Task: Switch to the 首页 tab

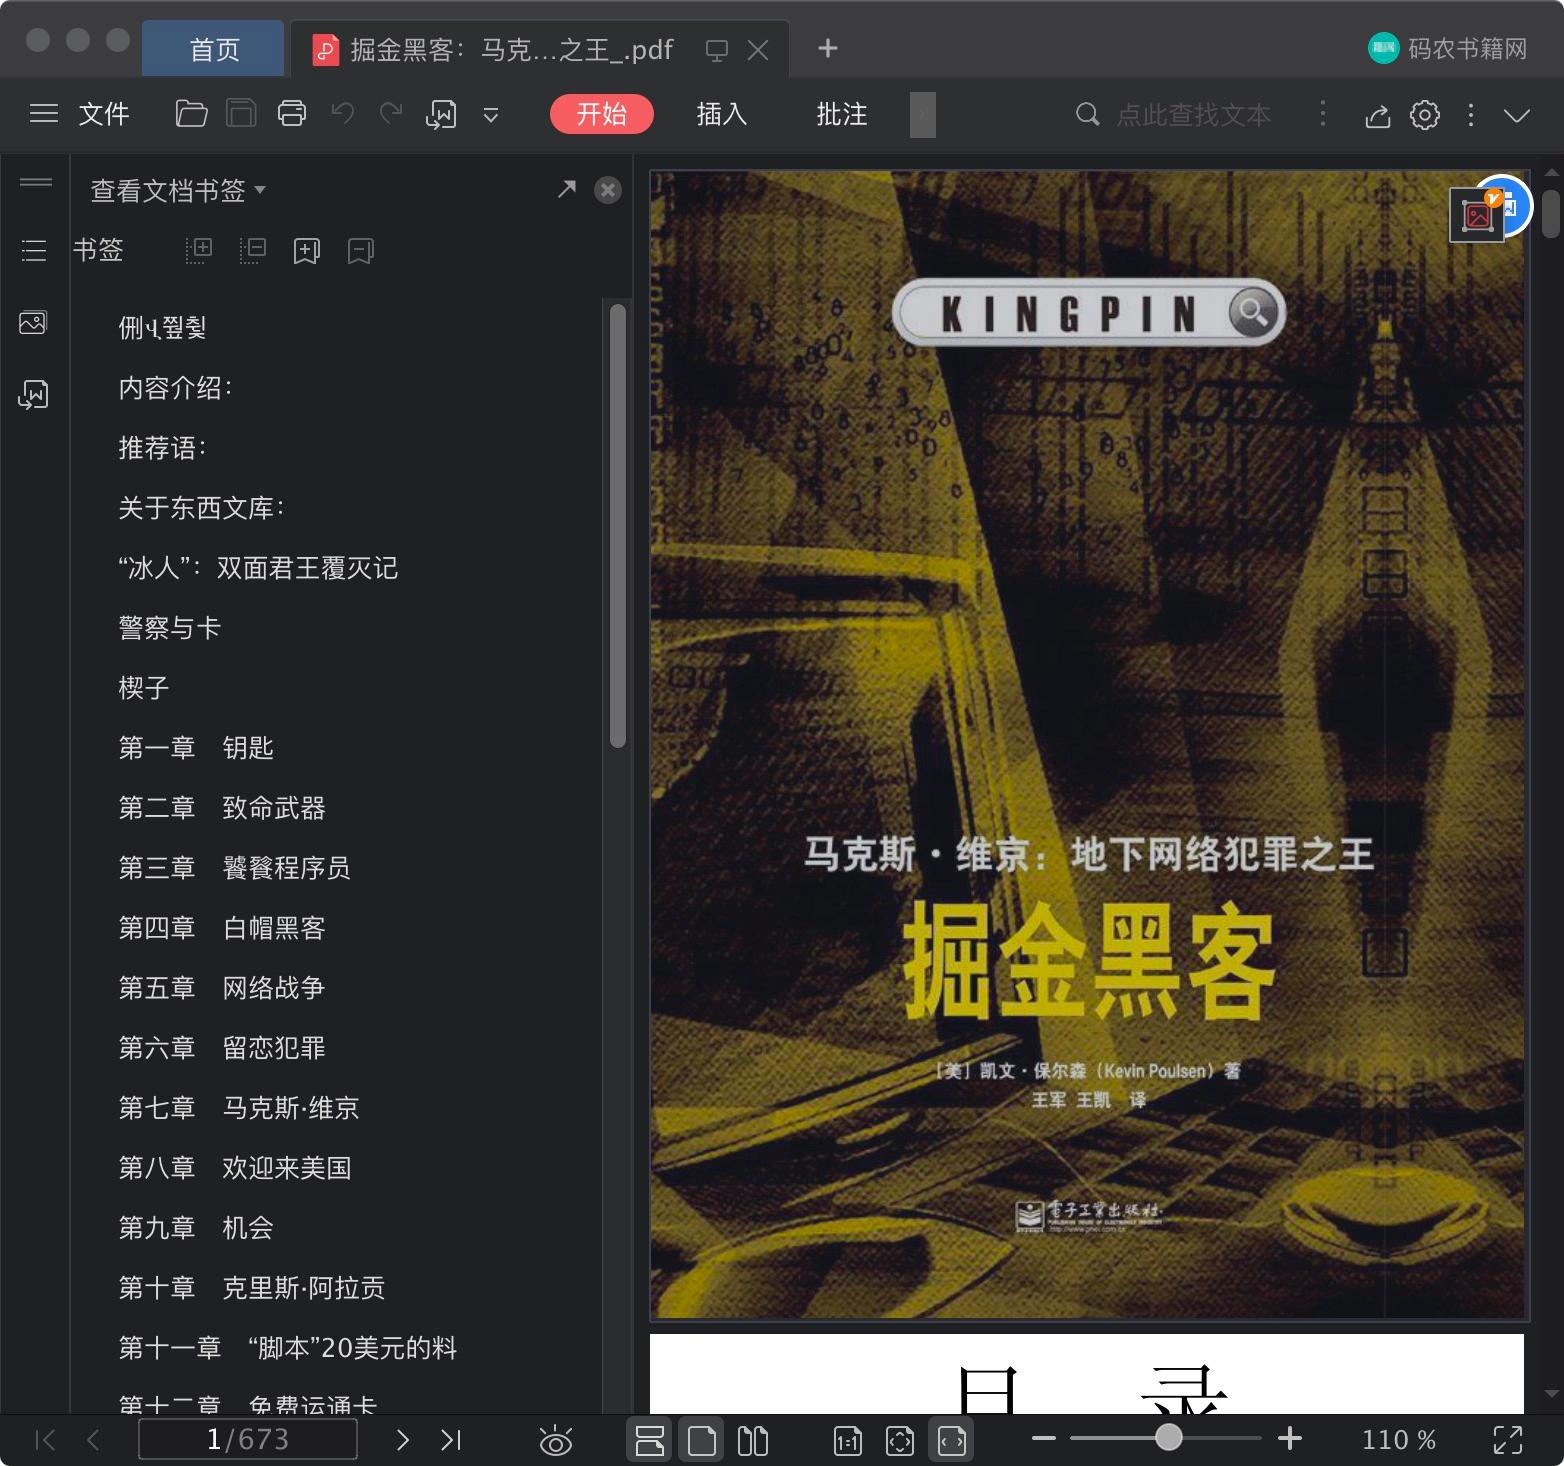Action: 214,49
